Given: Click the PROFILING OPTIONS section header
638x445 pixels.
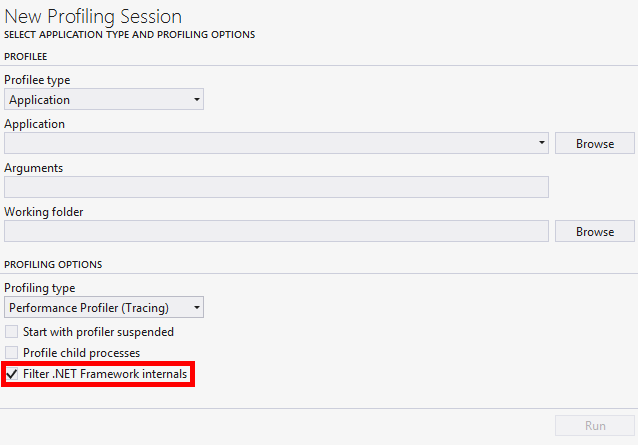Looking at the screenshot, I should (53, 264).
